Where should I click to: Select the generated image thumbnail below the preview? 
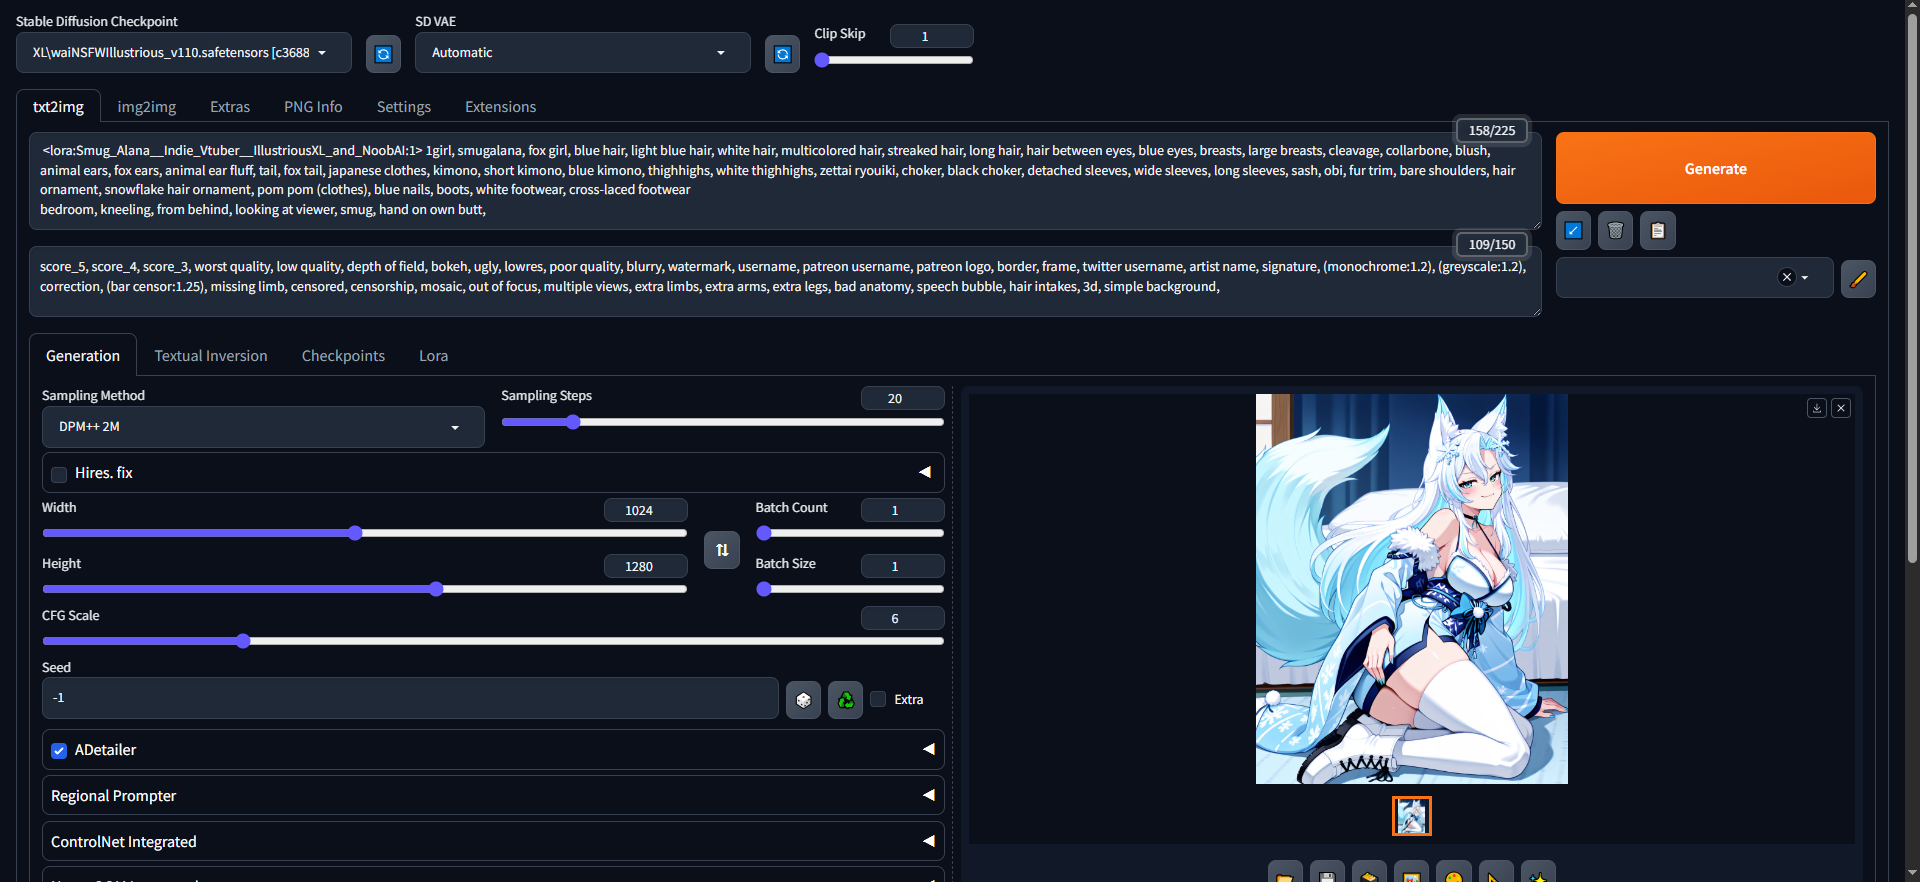(x=1411, y=816)
